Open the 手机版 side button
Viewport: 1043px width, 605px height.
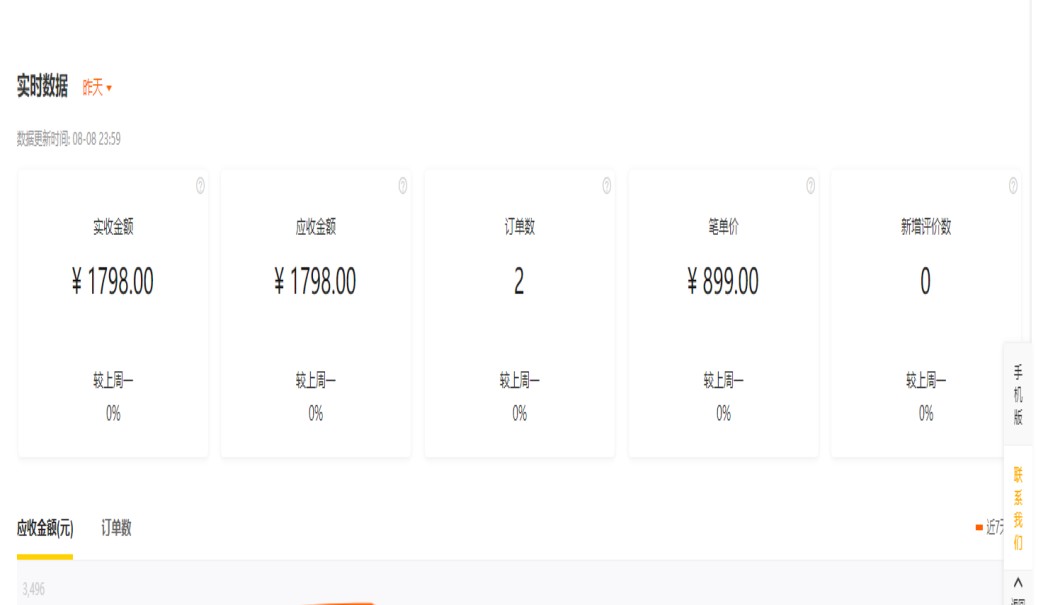[x=1018, y=395]
